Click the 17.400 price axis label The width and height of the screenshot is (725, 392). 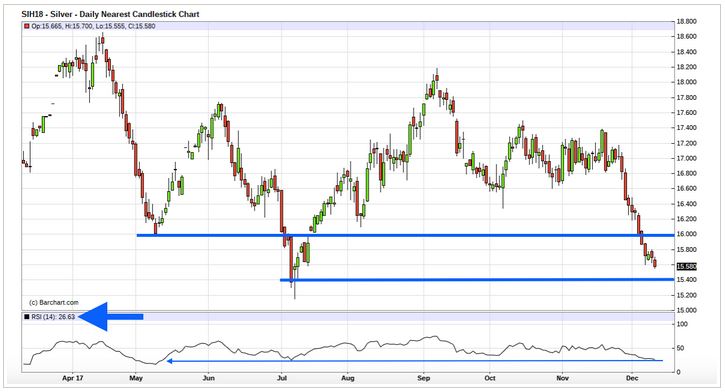pos(687,128)
